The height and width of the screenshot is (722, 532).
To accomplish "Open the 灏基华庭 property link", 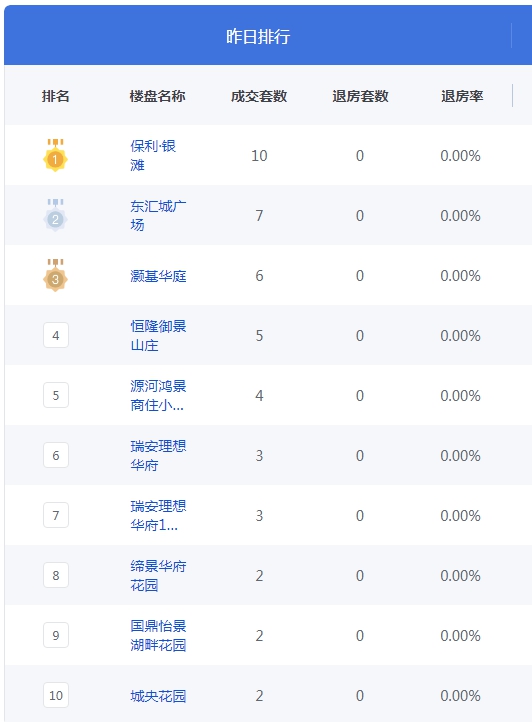I will (158, 276).
